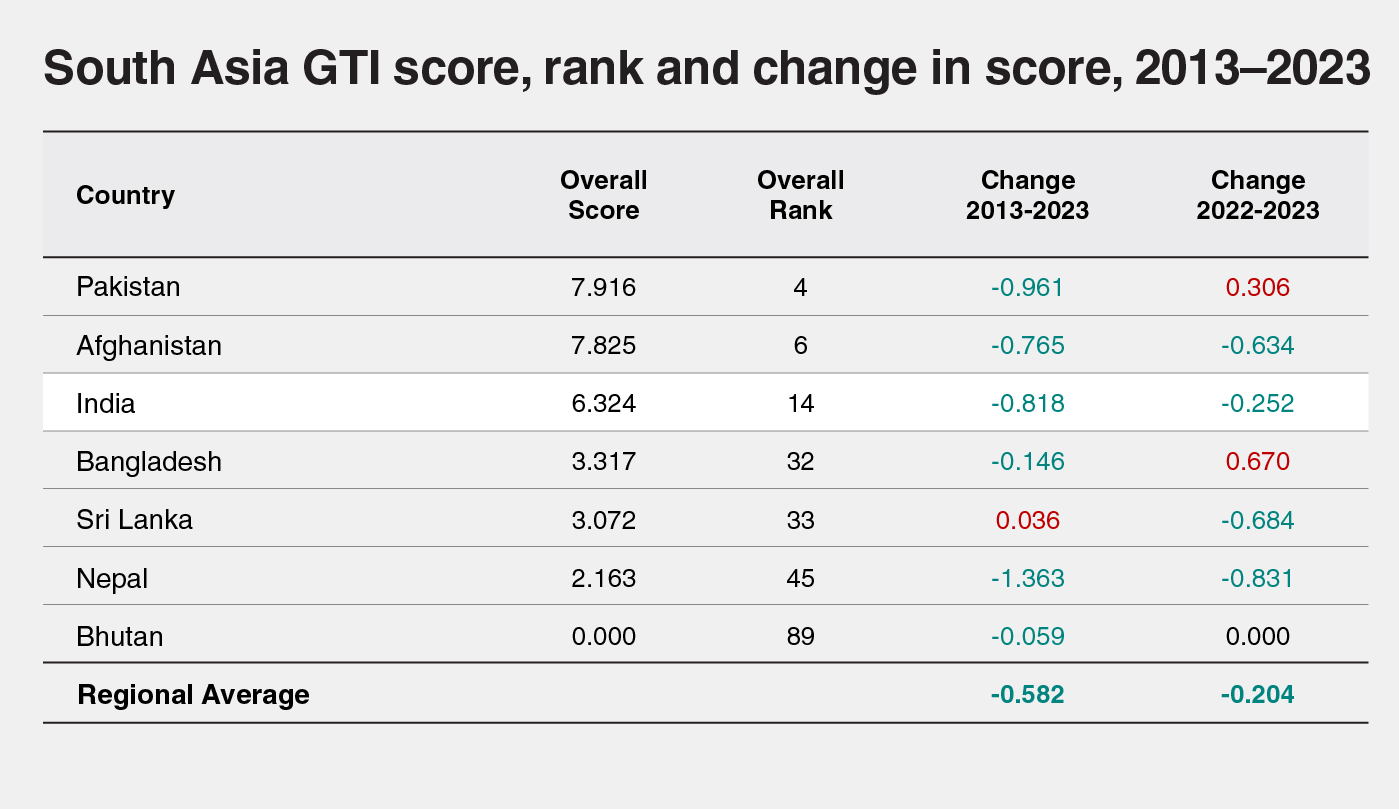
Task: Click Pakistan's overall score 7.916
Action: [x=603, y=287]
